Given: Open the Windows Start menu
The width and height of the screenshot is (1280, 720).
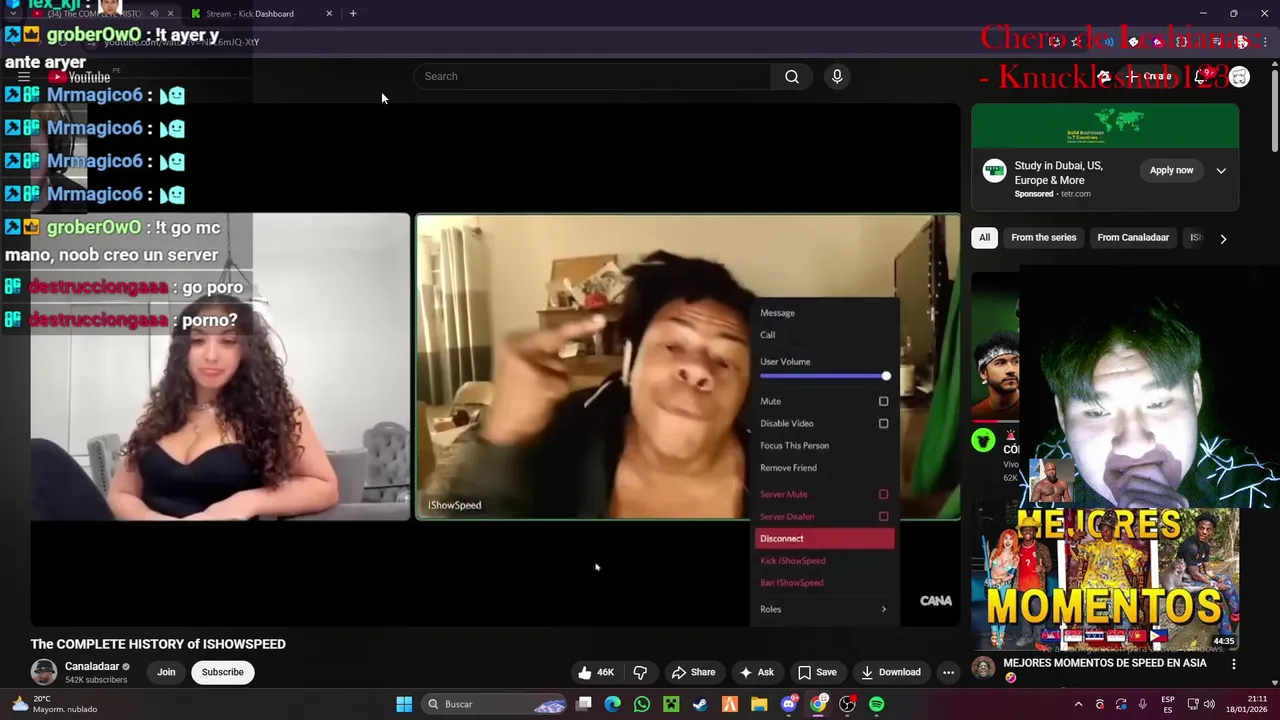Looking at the screenshot, I should 404,704.
